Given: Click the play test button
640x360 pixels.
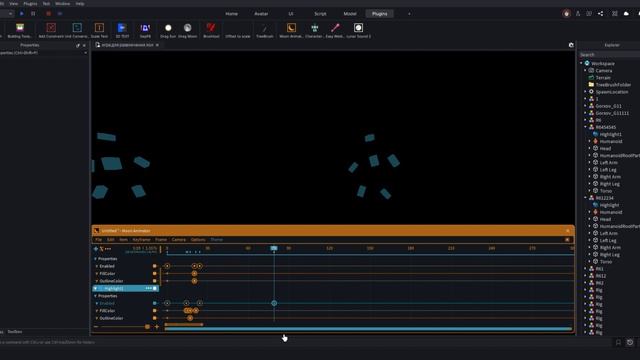Looking at the screenshot, I should pyautogui.click(x=22, y=13).
